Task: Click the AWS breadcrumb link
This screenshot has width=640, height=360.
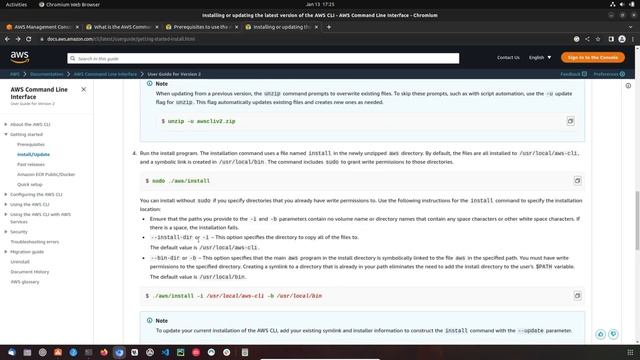Action: tap(15, 74)
